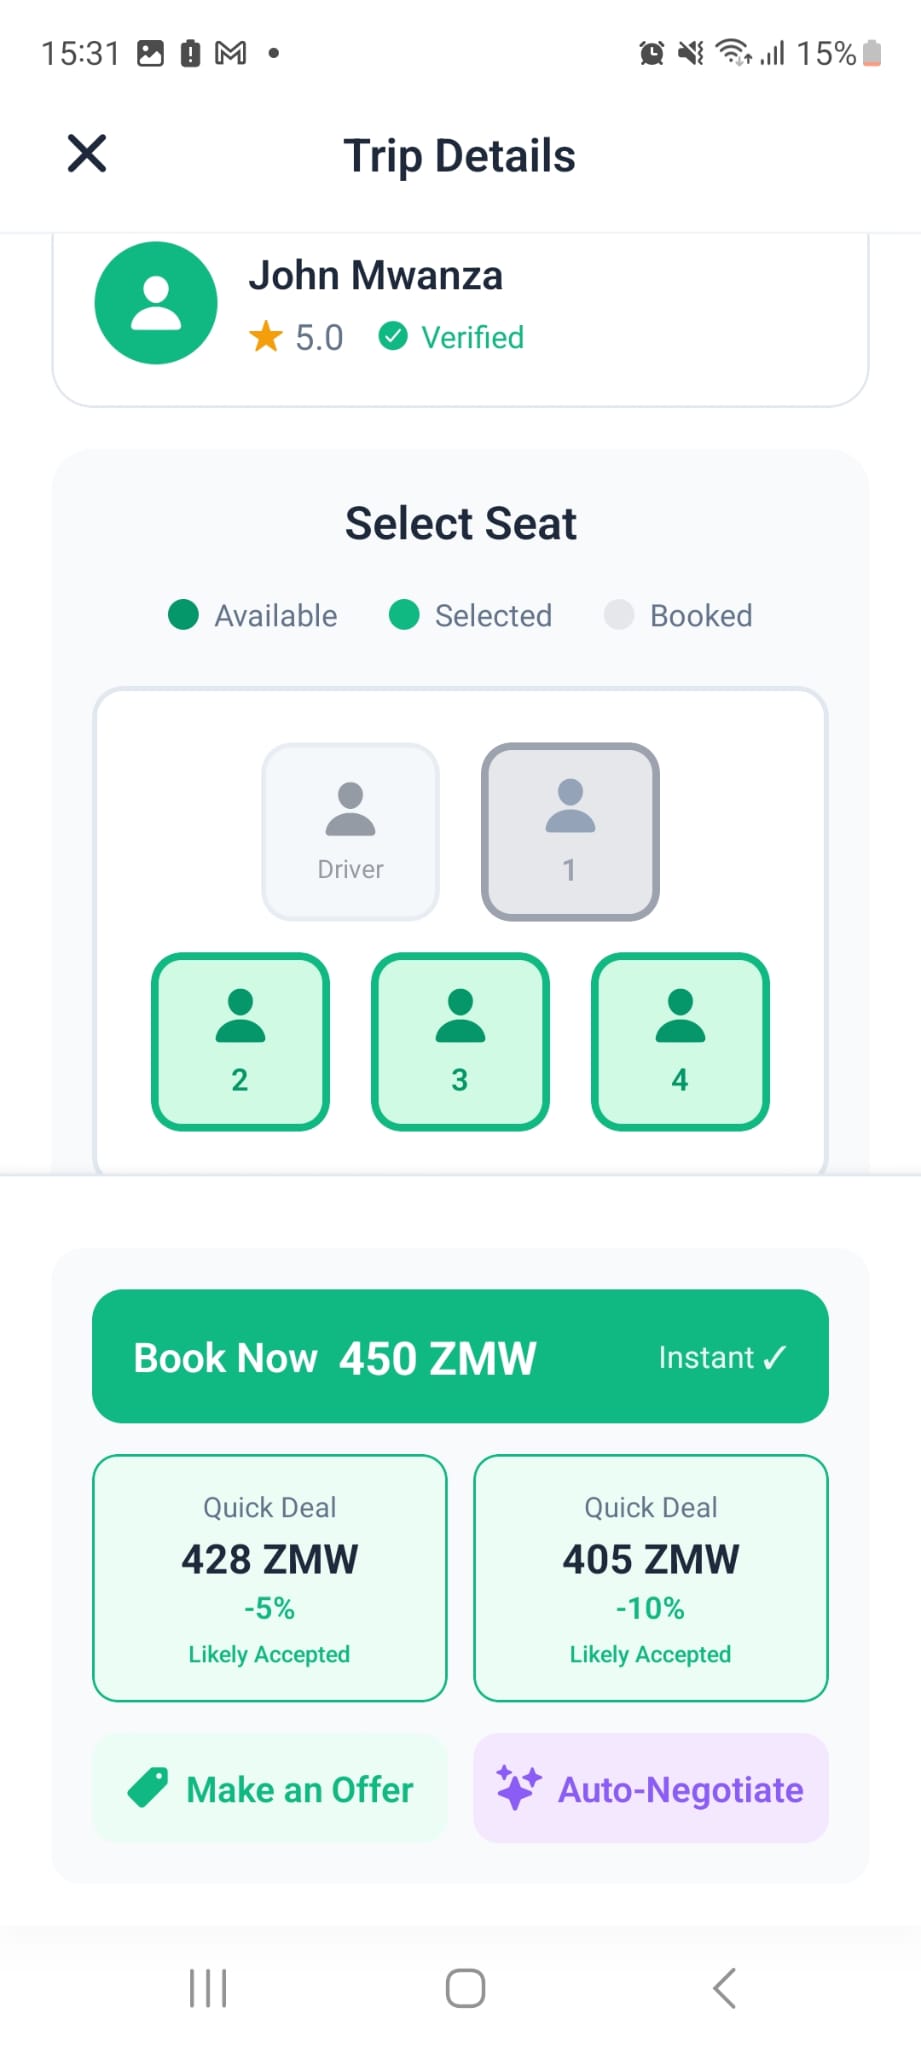
Task: Tap the Available legend dot
Action: [x=183, y=615]
